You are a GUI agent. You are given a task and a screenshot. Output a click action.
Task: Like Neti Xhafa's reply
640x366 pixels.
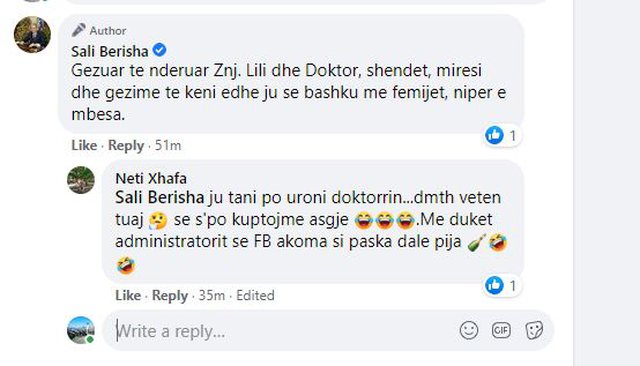128,295
